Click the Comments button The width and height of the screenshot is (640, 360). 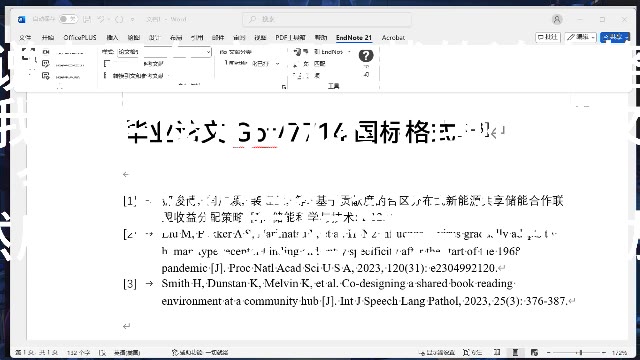click(x=548, y=37)
